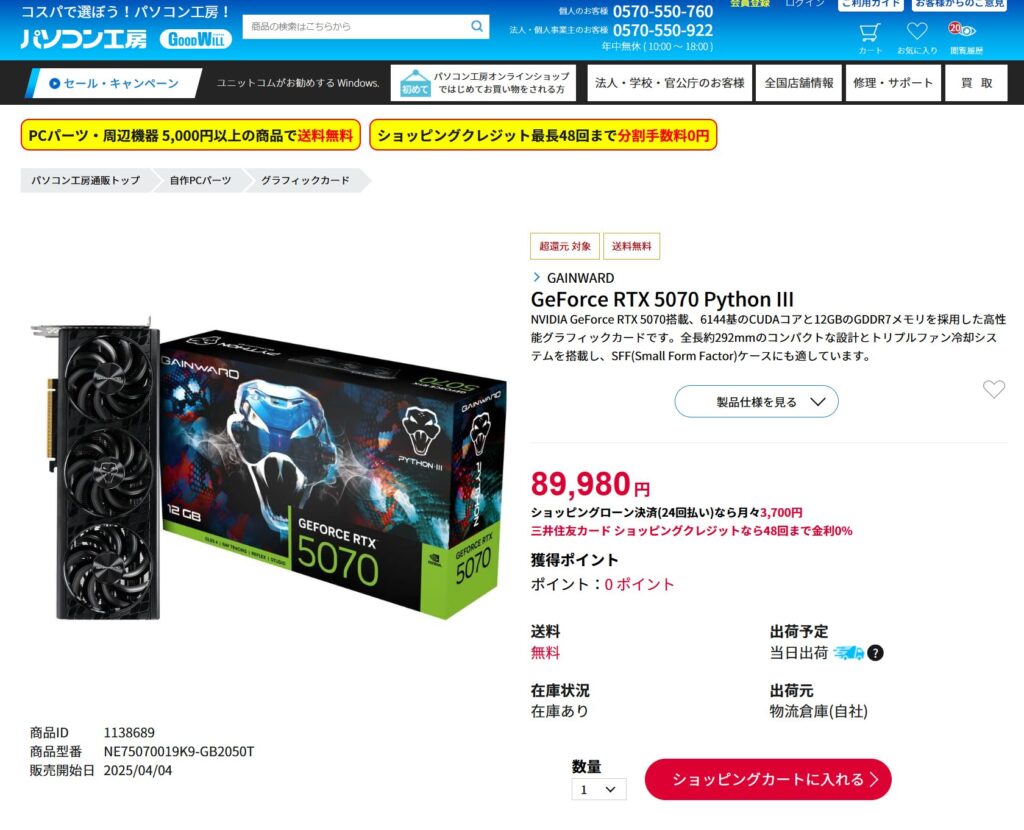Expand 製品仕様を見る specifications
The width and height of the screenshot is (1024, 830).
756,402
